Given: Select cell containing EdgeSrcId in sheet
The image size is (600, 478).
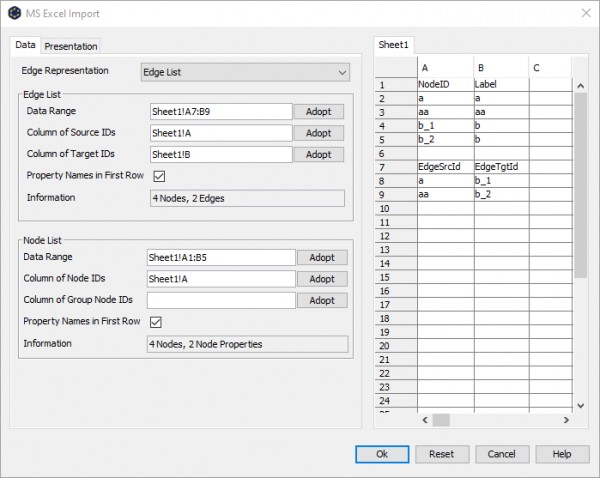Looking at the screenshot, I should tap(445, 167).
